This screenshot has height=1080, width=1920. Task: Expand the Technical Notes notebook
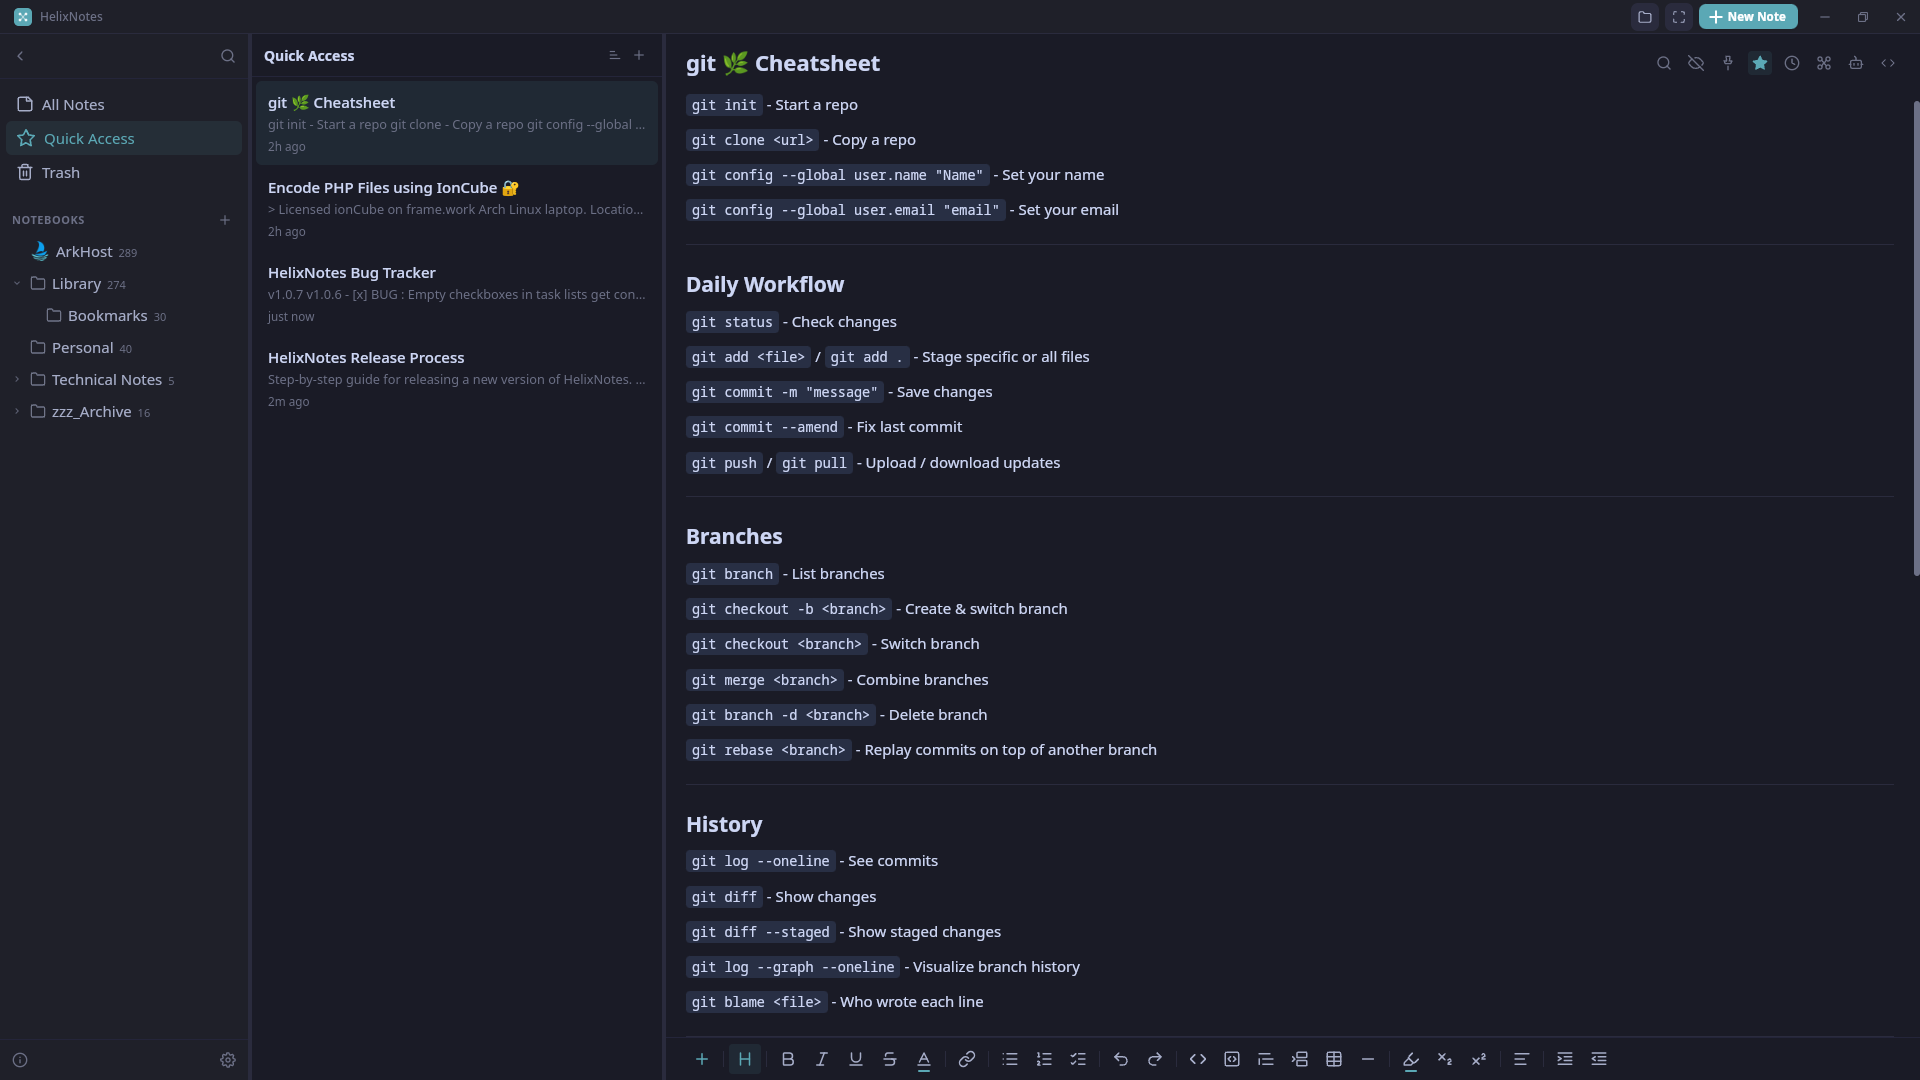point(17,380)
